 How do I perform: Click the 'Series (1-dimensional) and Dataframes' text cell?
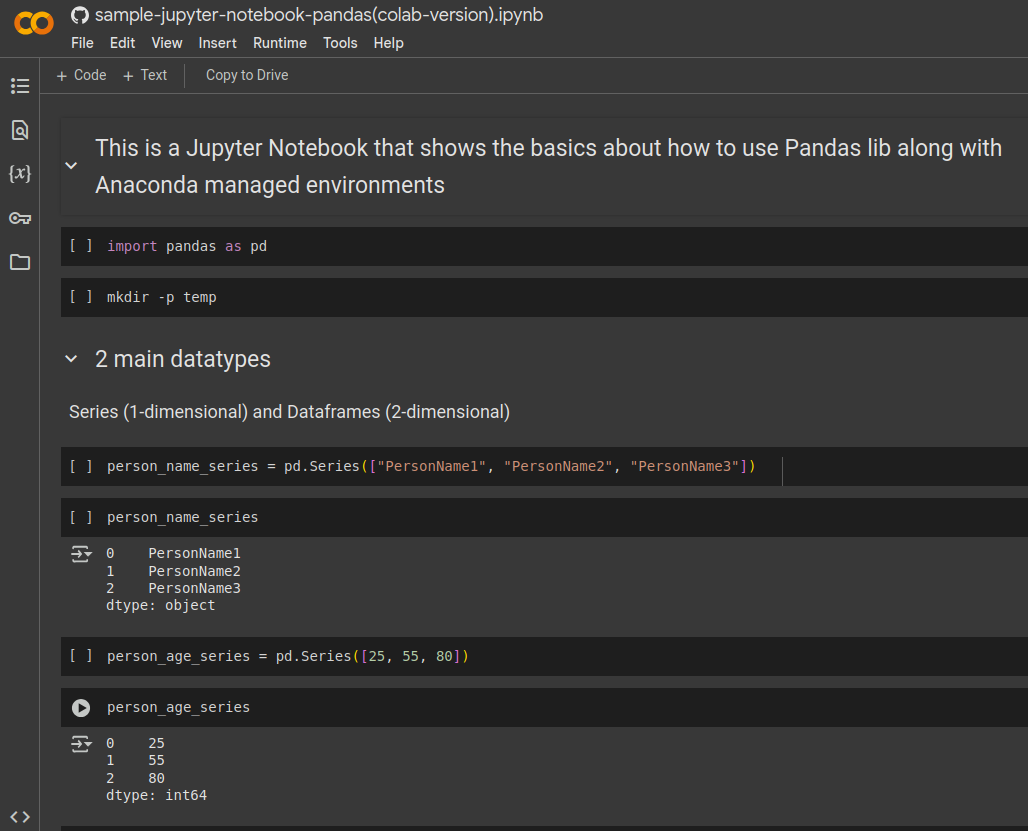click(289, 412)
